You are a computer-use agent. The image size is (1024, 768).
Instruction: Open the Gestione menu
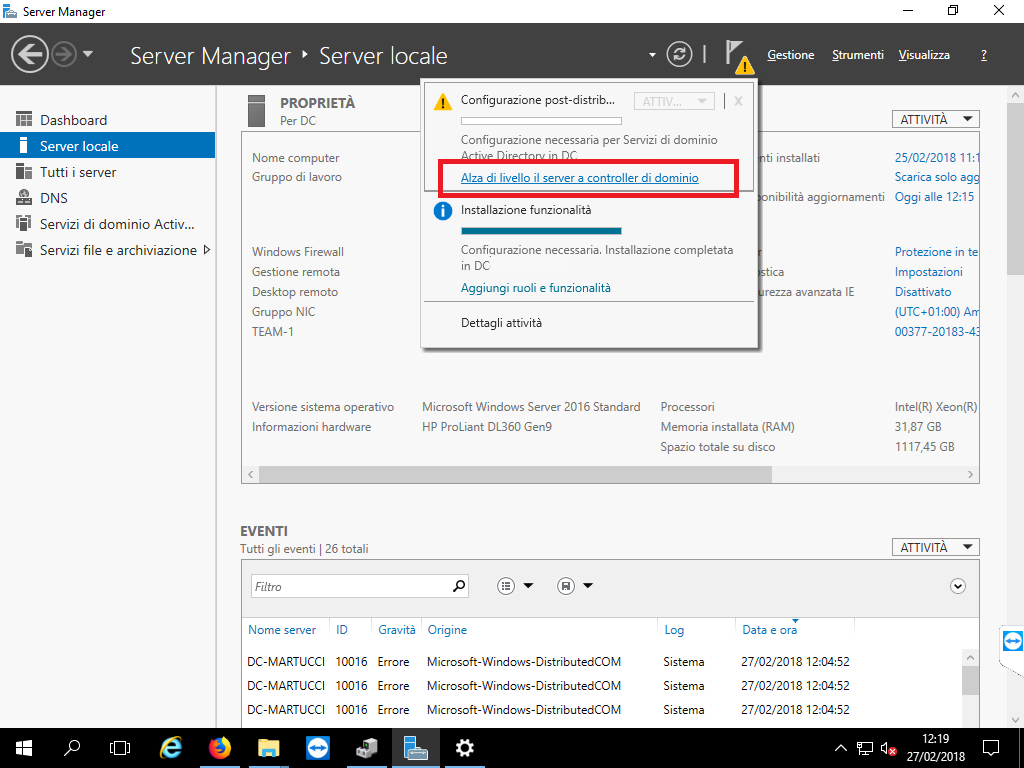[790, 55]
